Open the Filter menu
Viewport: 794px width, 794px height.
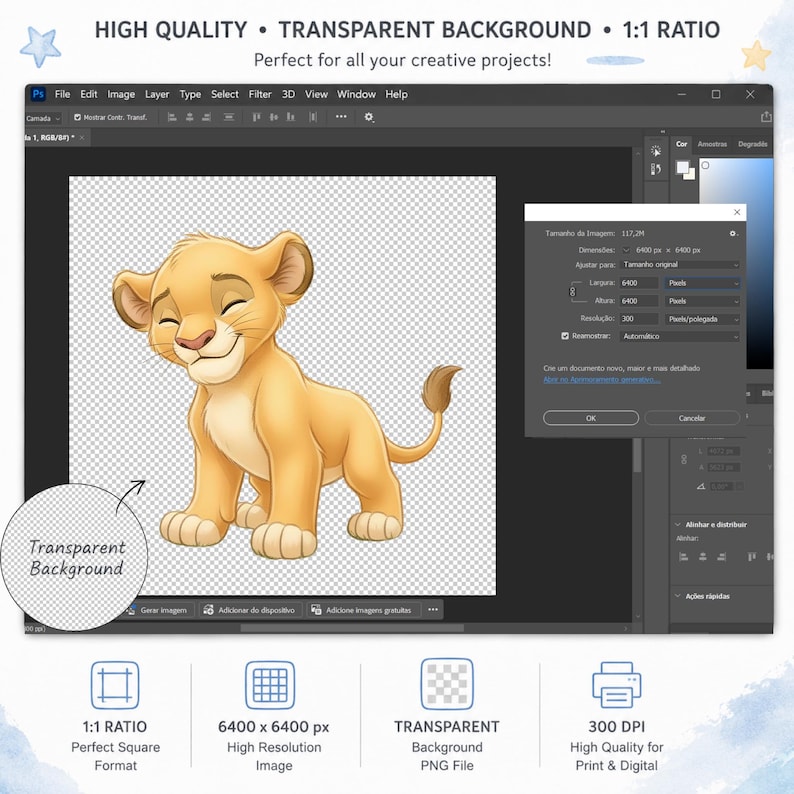[x=260, y=94]
